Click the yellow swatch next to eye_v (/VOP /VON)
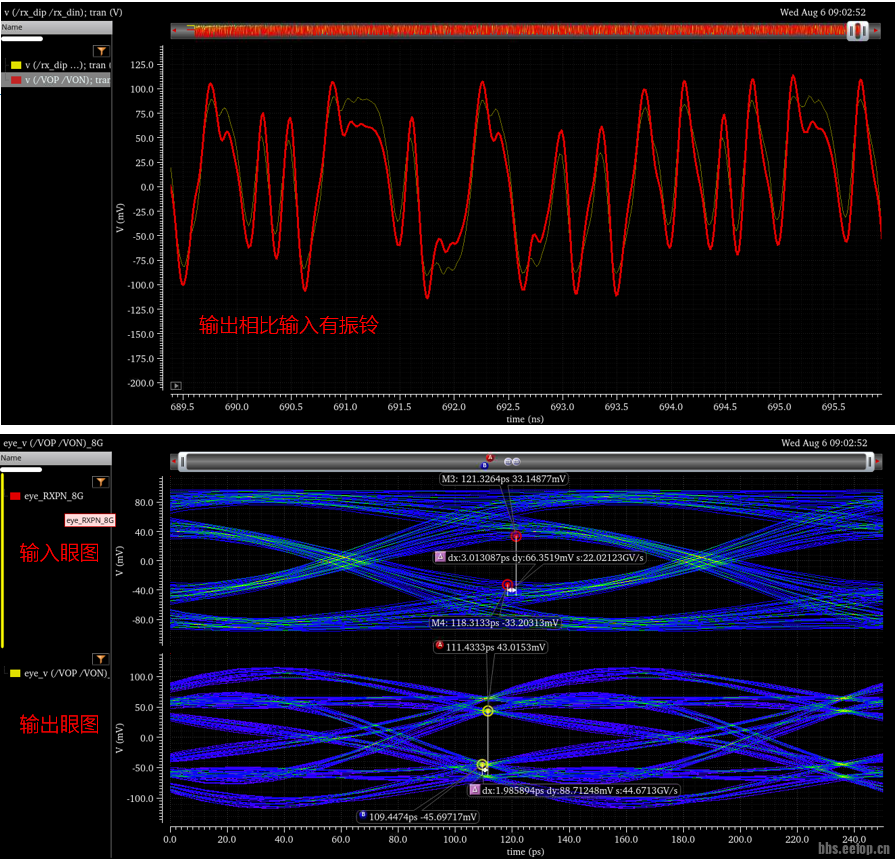Screen dimensions: 895x860 click(15, 673)
